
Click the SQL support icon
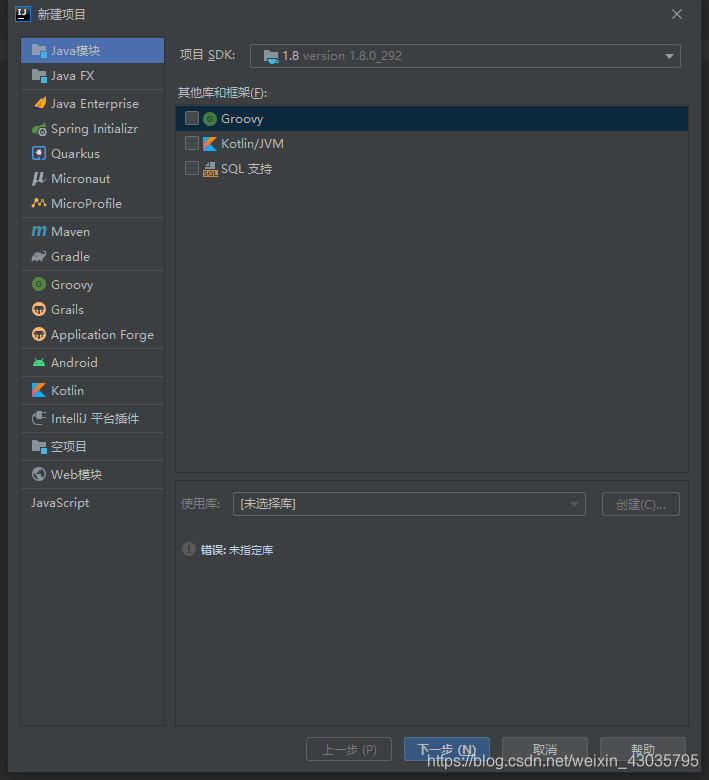click(x=210, y=169)
